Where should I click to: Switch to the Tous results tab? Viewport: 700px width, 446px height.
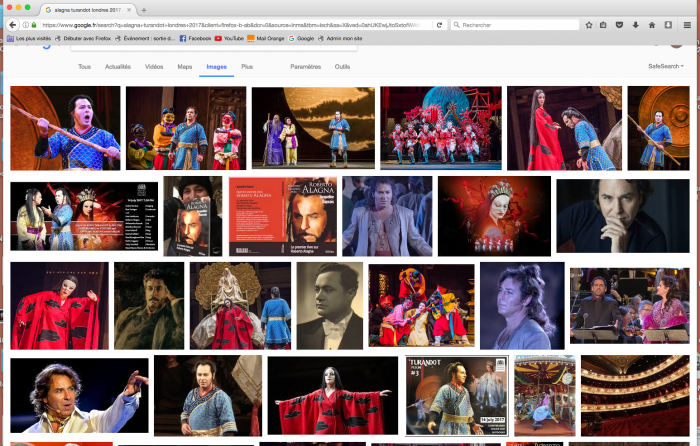[84, 67]
